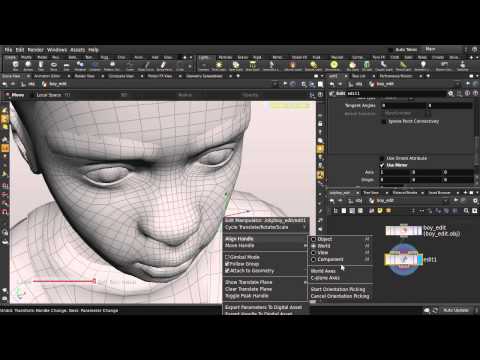Click Cancel Orientation Picking
480x360 pixels.
(x=340, y=296)
